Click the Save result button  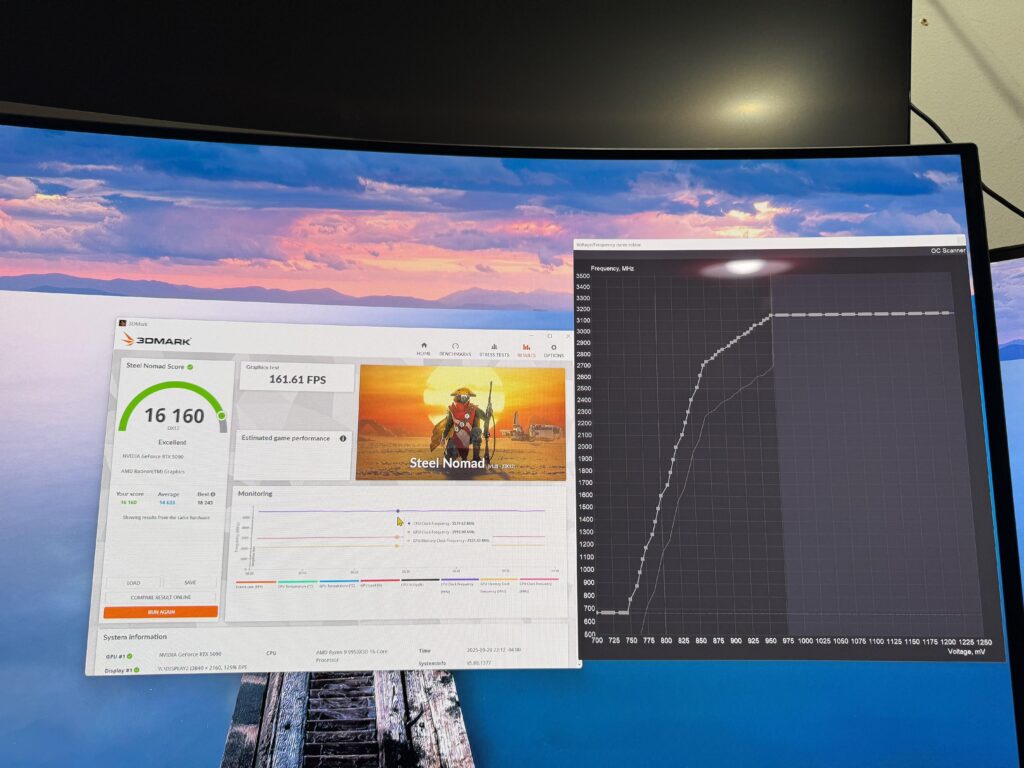coord(190,582)
